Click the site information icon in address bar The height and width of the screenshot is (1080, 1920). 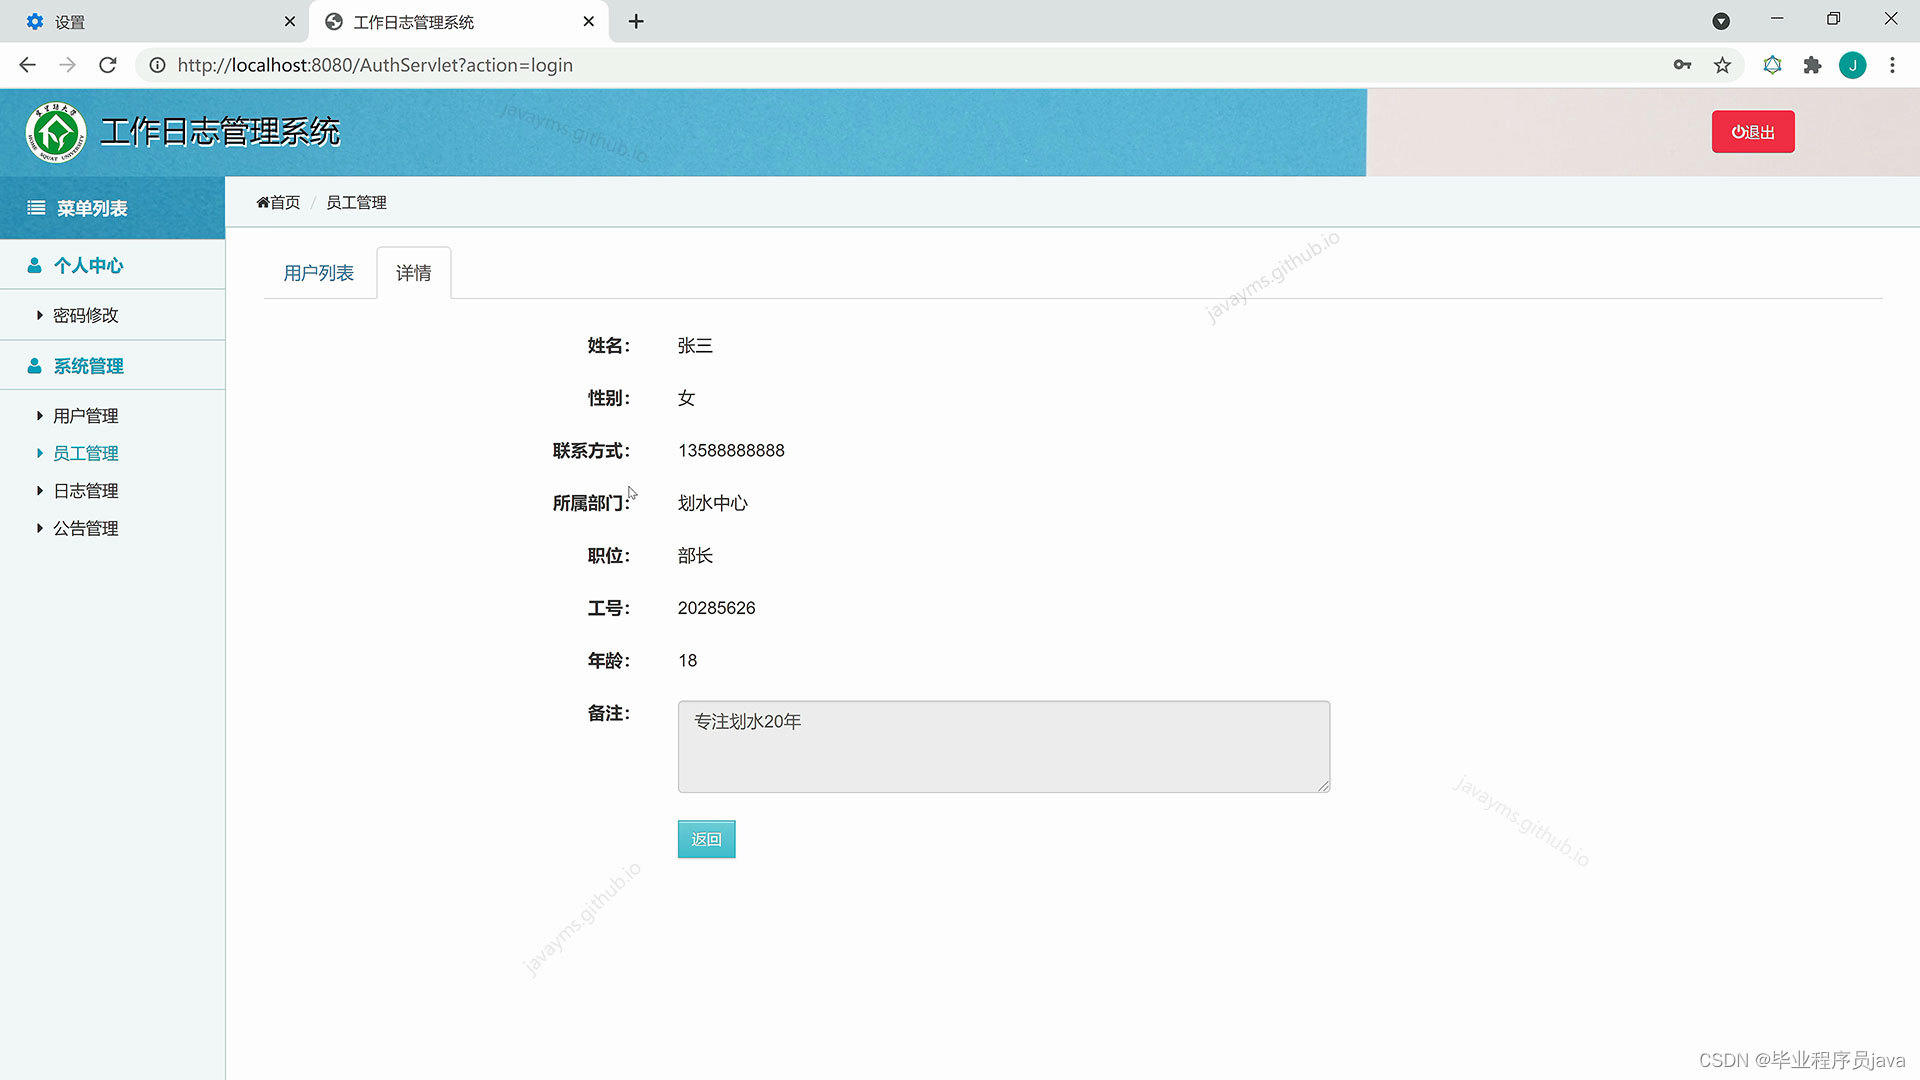(x=157, y=65)
